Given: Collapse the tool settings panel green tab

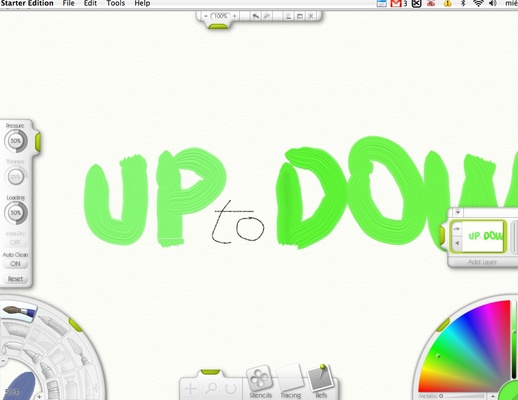Looking at the screenshot, I should coord(38,141).
